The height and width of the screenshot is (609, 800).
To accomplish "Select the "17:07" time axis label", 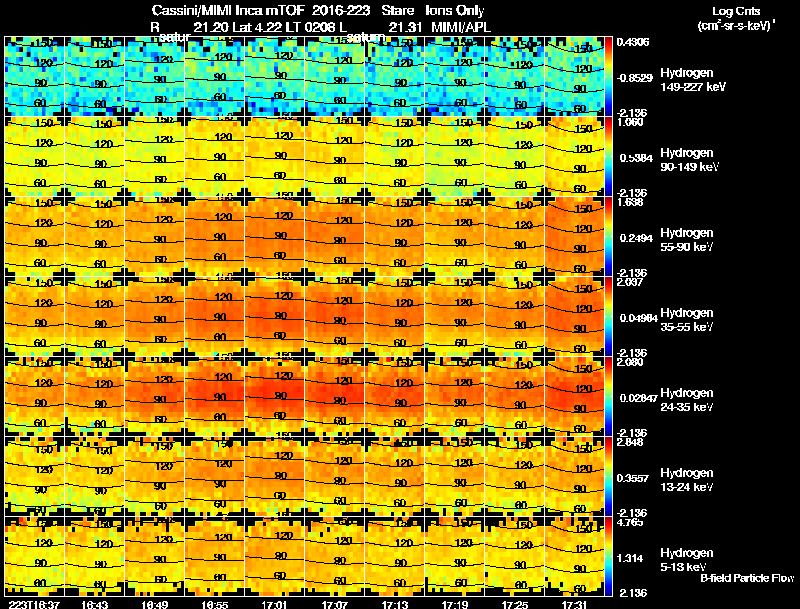I will coord(335,604).
